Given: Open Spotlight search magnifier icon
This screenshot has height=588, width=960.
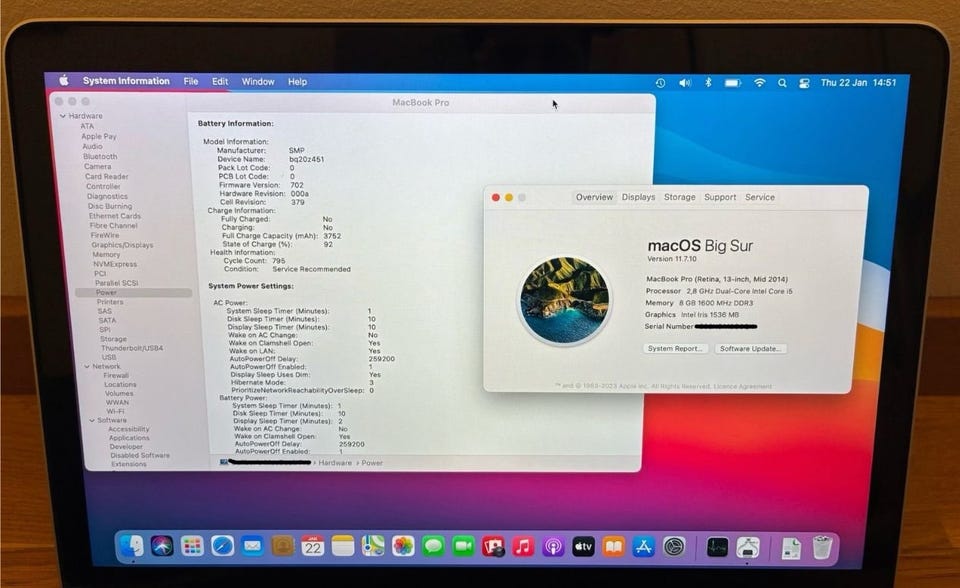Looking at the screenshot, I should tap(782, 83).
